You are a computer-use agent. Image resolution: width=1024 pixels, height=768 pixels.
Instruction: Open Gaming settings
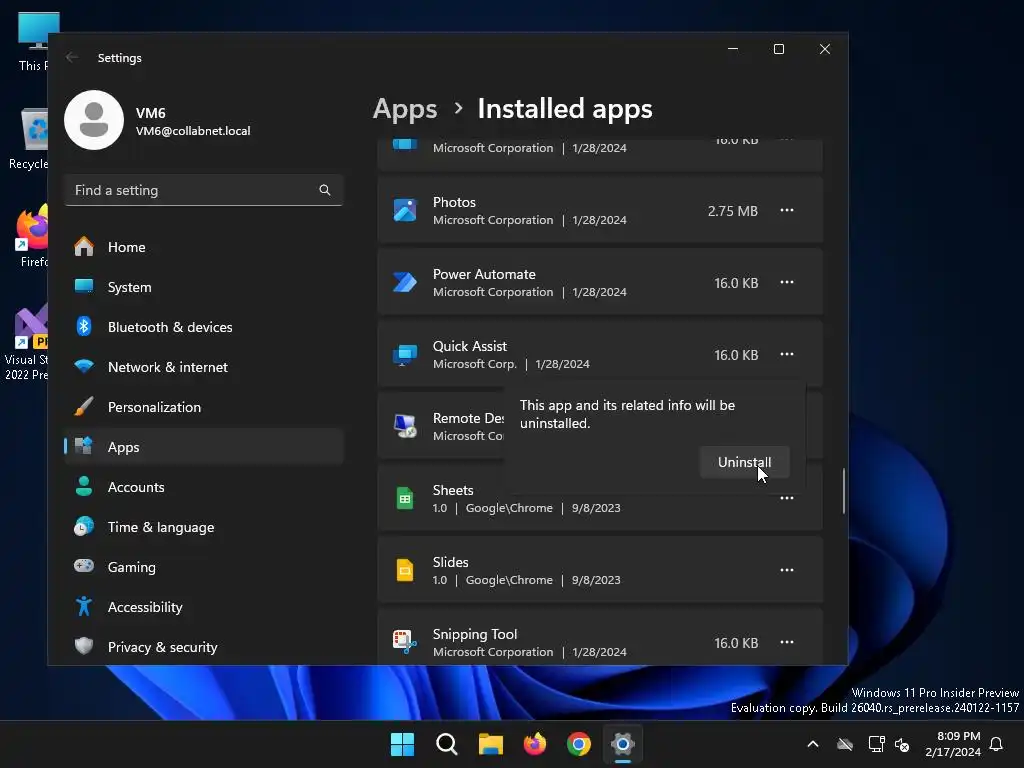coord(204,567)
